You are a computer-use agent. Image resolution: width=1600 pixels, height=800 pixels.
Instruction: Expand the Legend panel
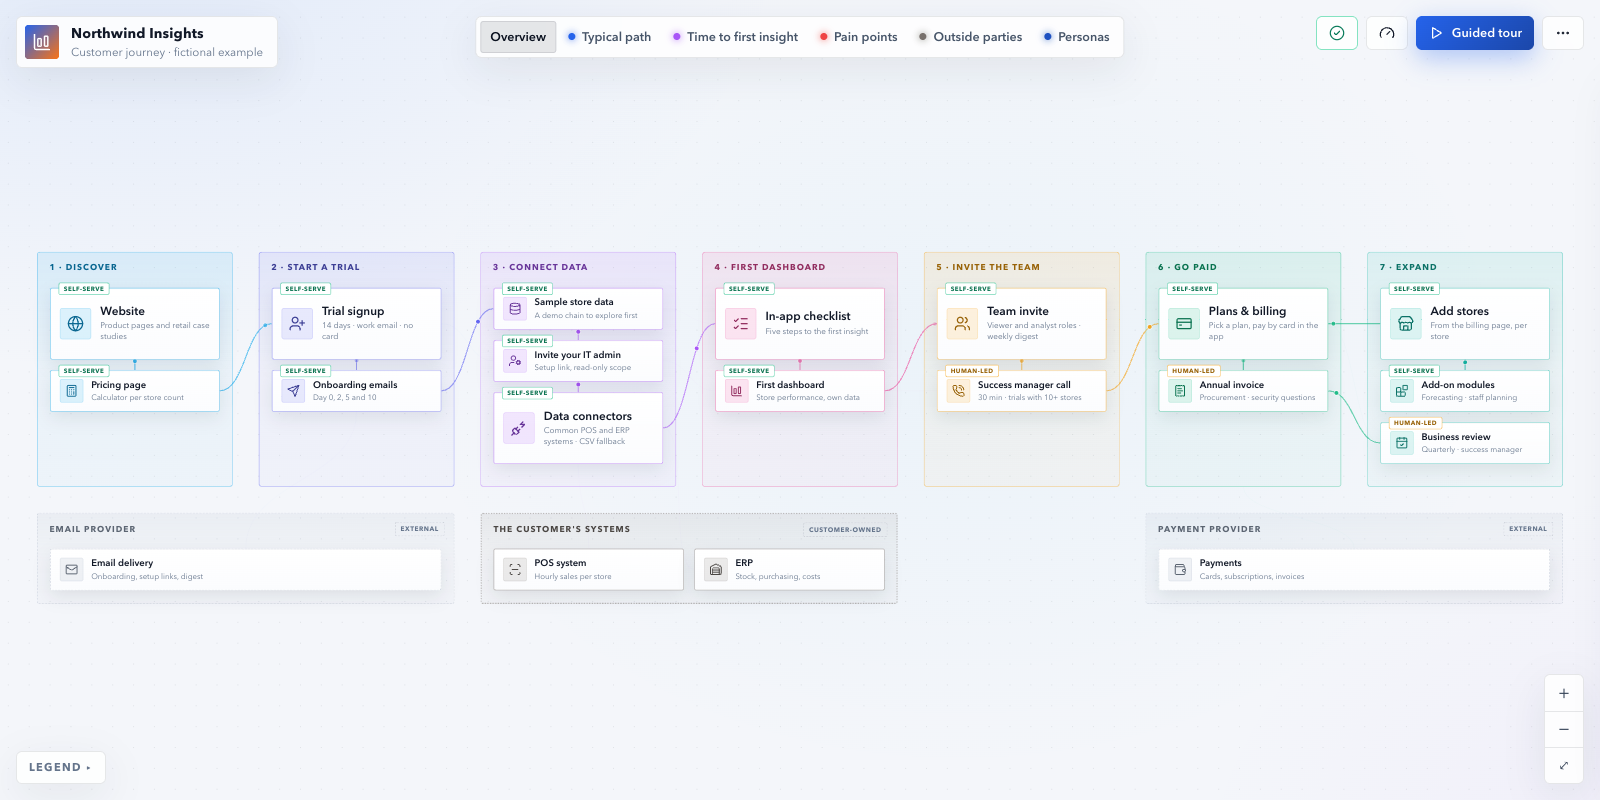(61, 767)
